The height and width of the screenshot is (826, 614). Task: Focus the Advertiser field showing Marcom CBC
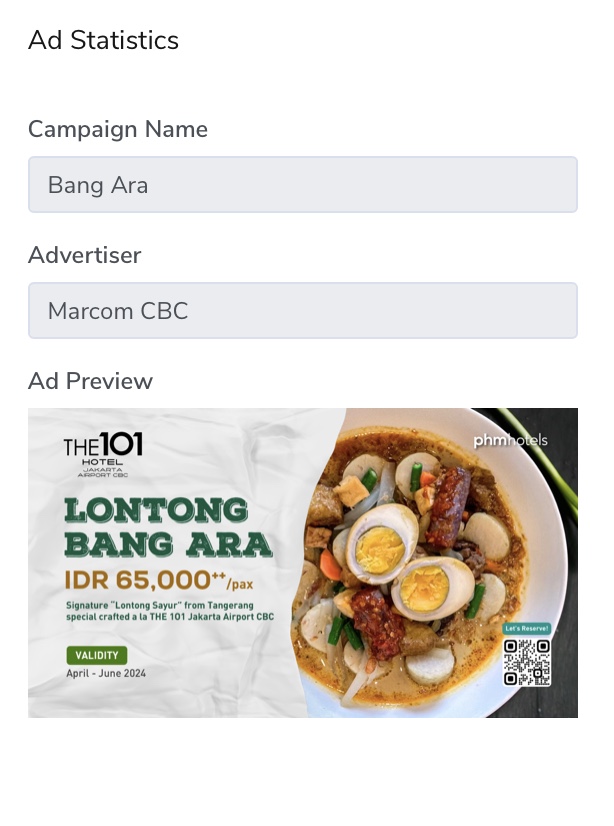tap(302, 311)
